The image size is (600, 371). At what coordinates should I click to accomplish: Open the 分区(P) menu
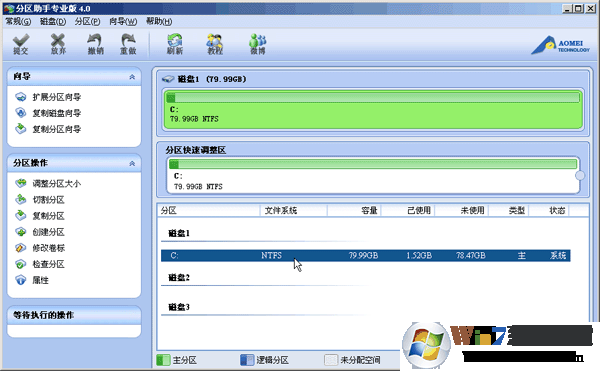pyautogui.click(x=87, y=21)
